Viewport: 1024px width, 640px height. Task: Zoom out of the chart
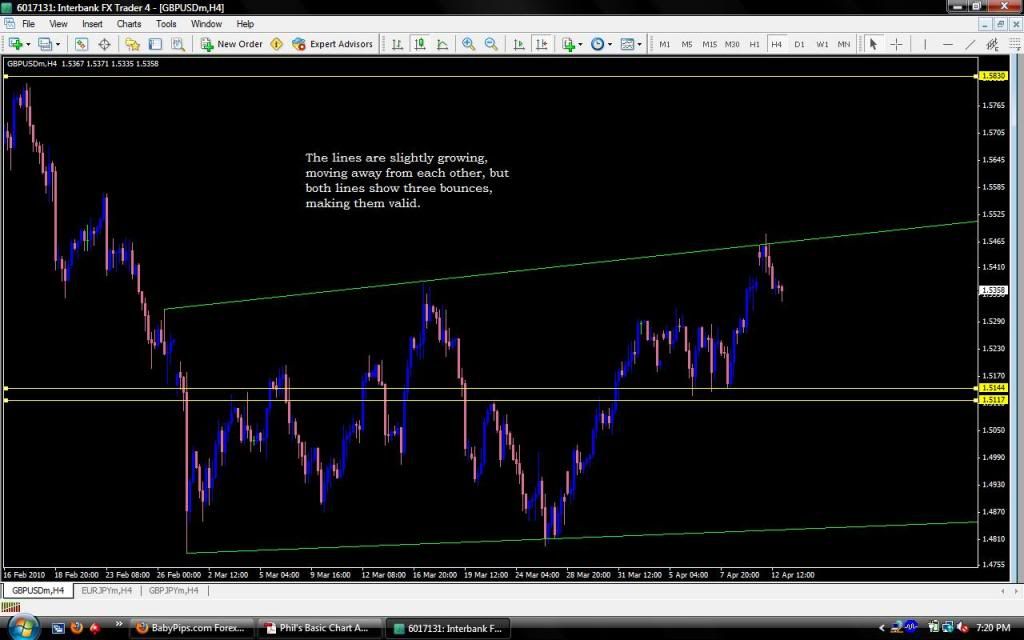click(x=491, y=44)
